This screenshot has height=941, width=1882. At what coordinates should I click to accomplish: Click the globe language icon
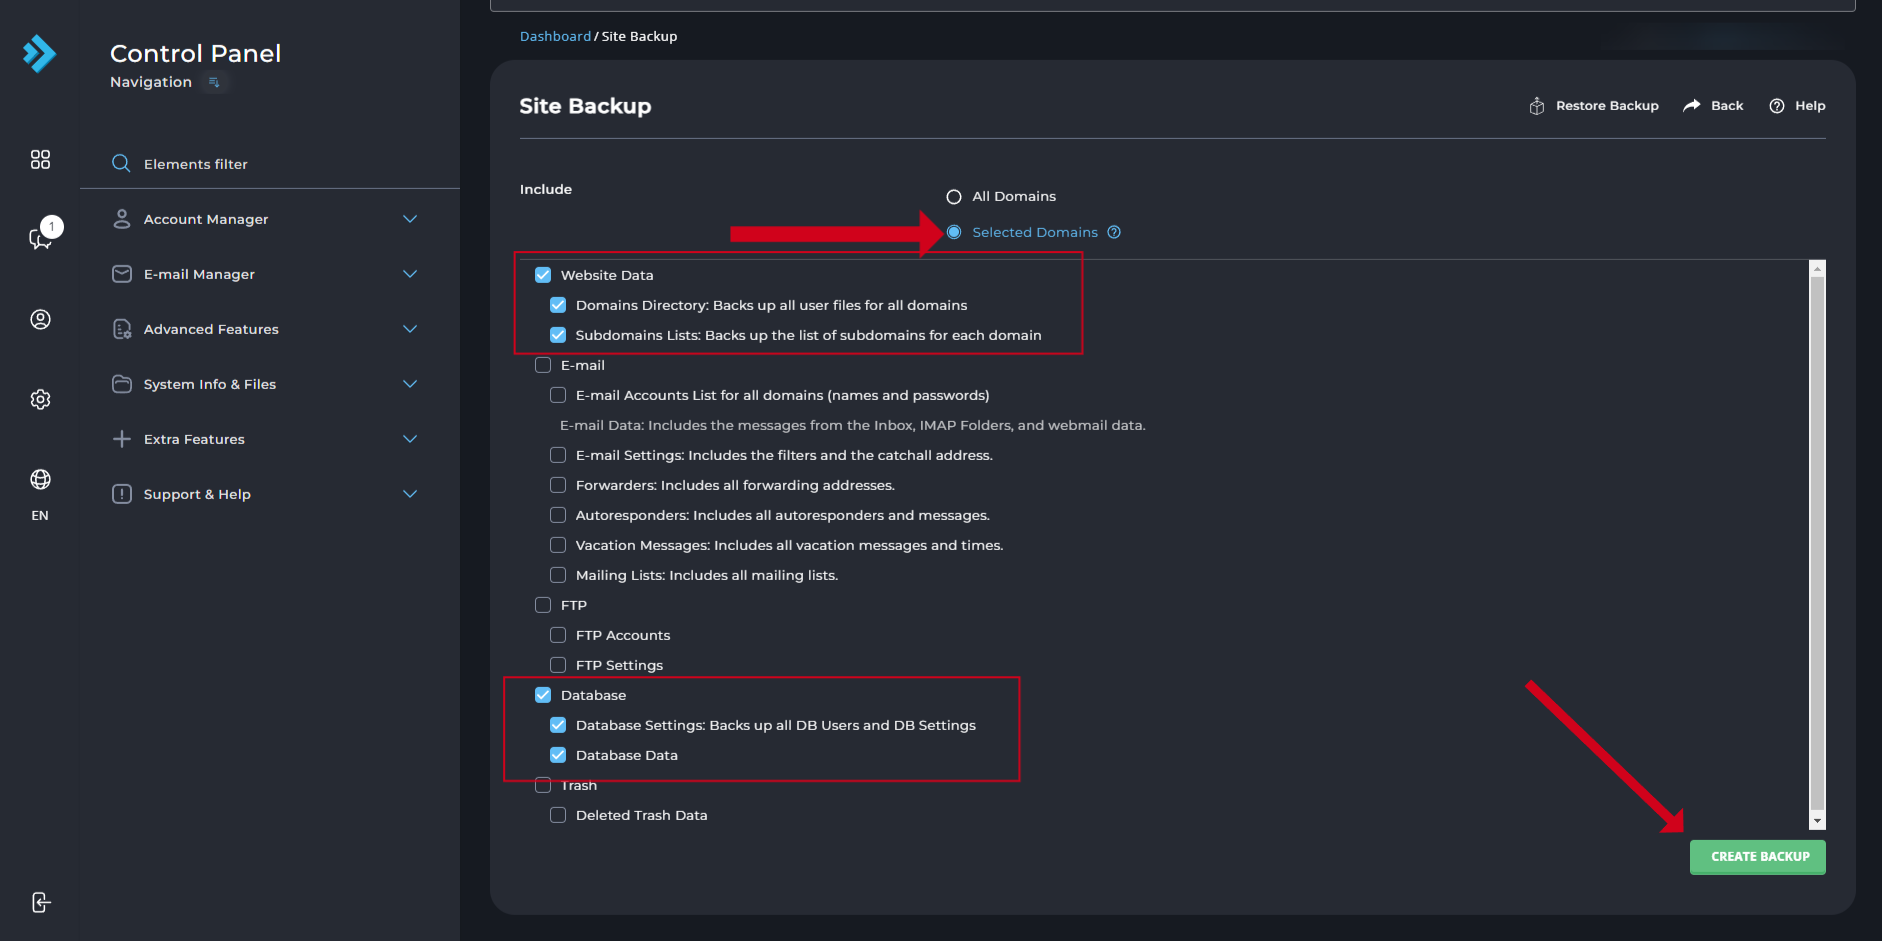40,480
